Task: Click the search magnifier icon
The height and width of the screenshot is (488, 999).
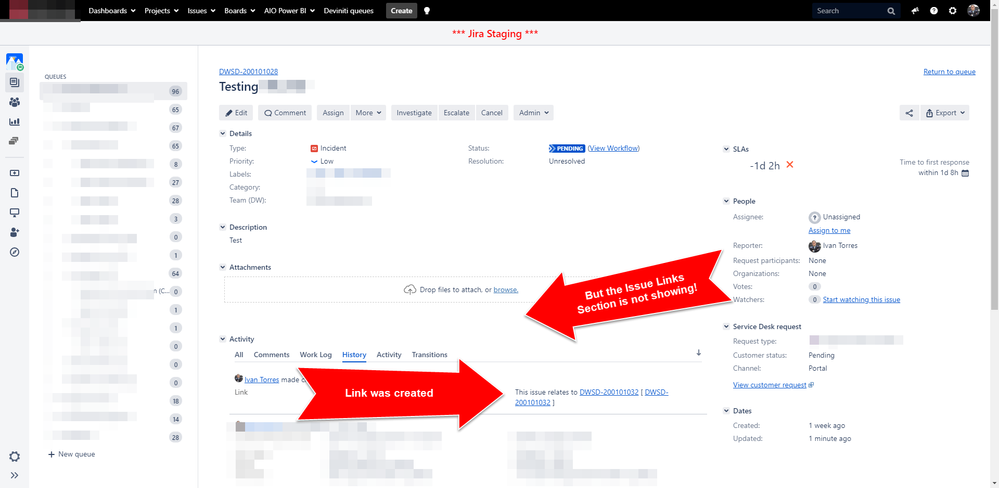Action: point(891,11)
